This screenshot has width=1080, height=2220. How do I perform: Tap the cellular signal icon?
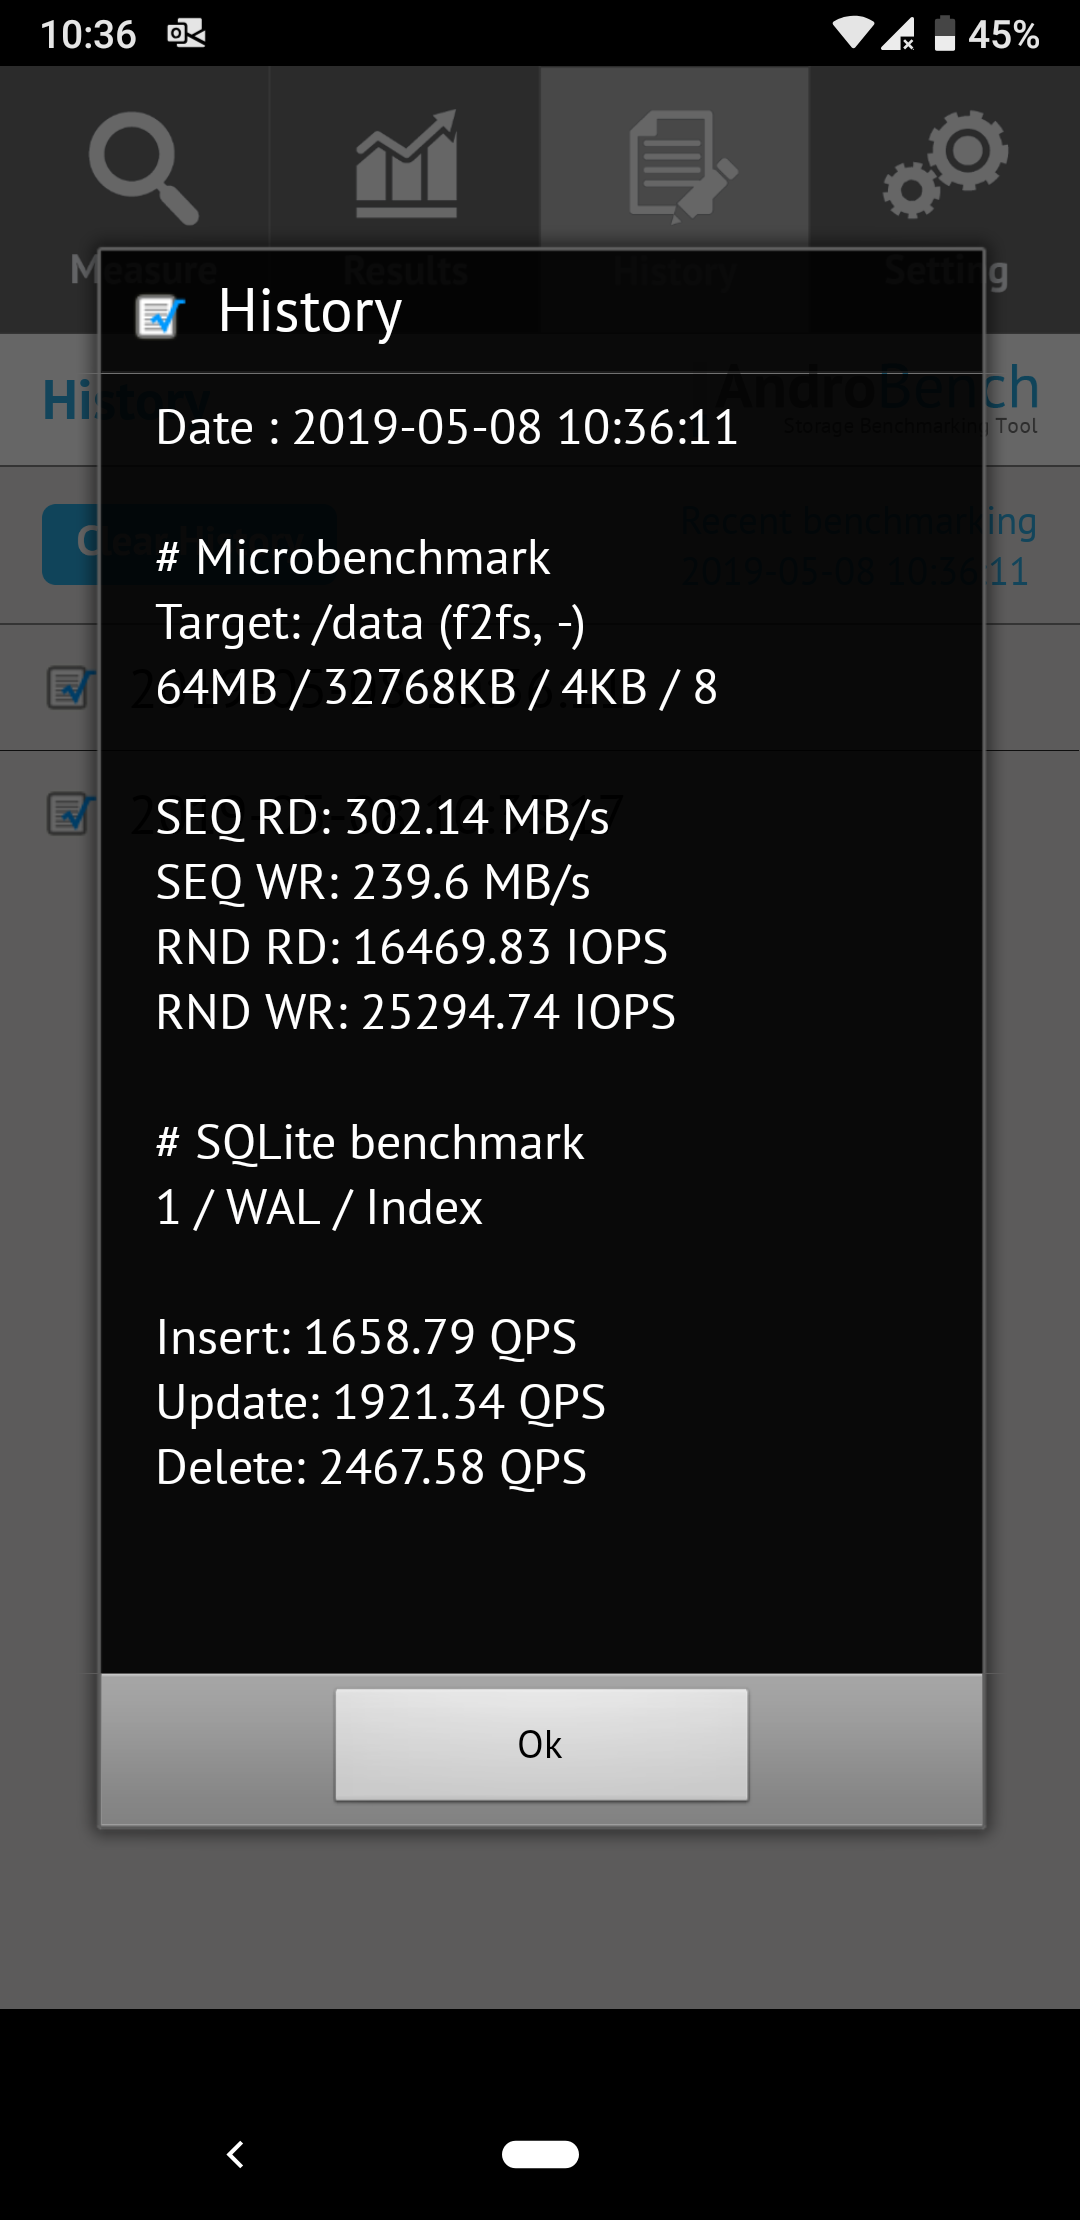[x=897, y=34]
